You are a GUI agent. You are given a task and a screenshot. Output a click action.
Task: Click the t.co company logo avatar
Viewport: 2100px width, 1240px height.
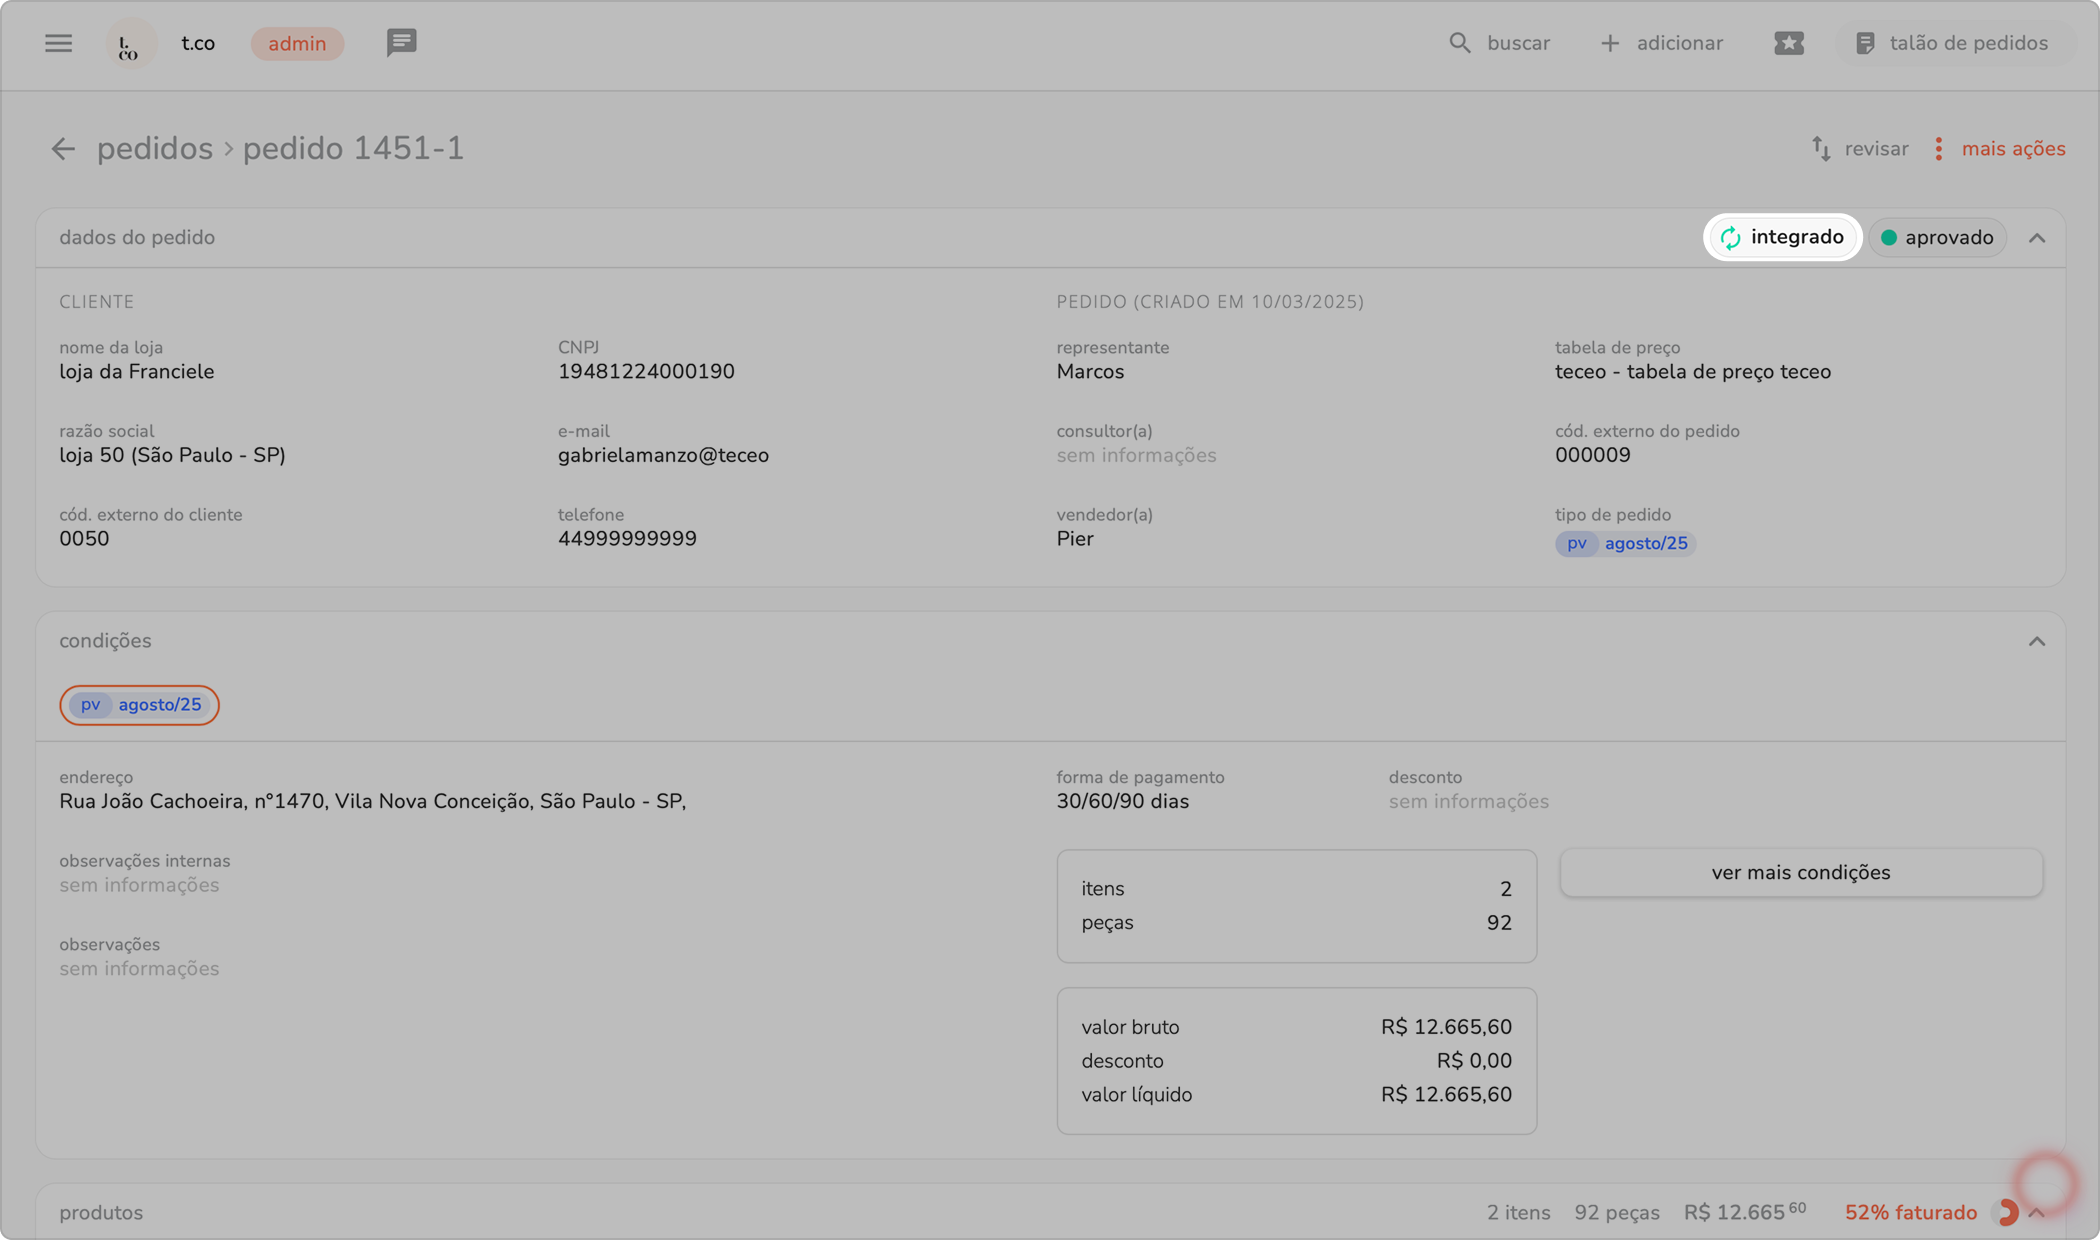[x=130, y=44]
